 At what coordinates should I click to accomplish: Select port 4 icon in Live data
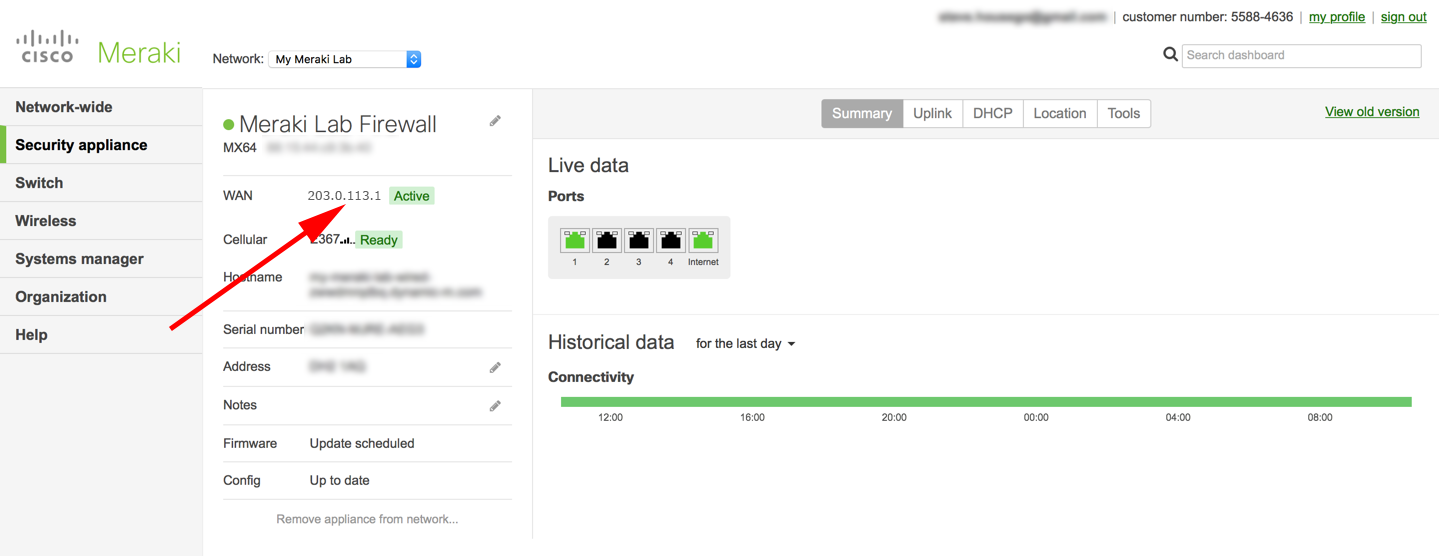[x=671, y=240]
